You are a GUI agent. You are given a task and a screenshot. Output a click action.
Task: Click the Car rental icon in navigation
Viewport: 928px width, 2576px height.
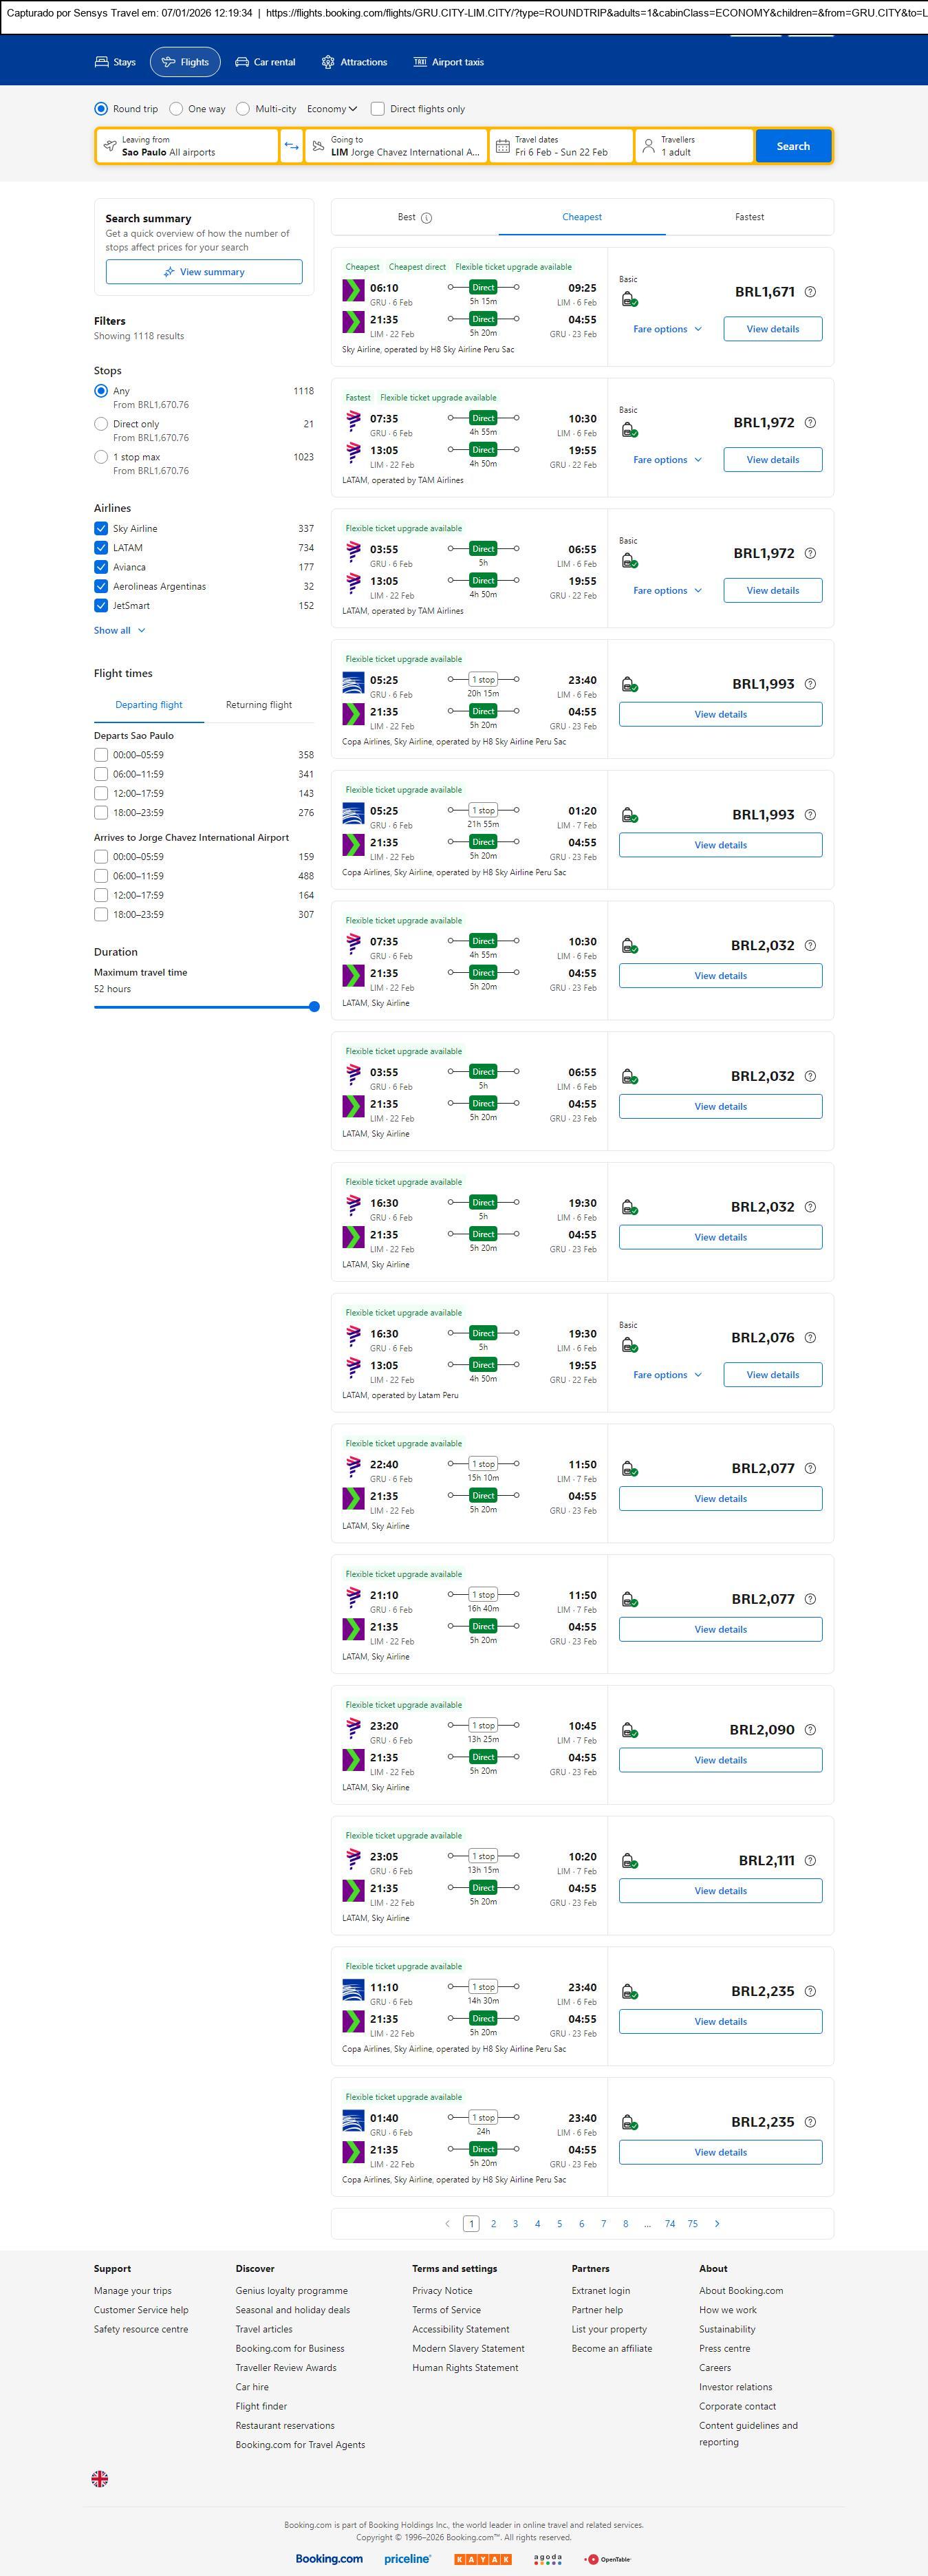(x=242, y=62)
